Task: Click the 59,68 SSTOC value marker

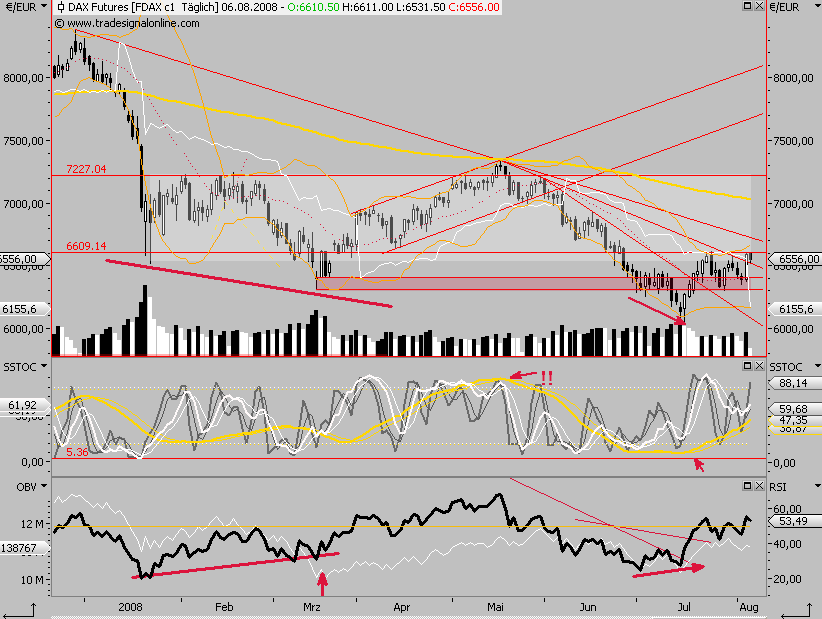Action: point(795,409)
